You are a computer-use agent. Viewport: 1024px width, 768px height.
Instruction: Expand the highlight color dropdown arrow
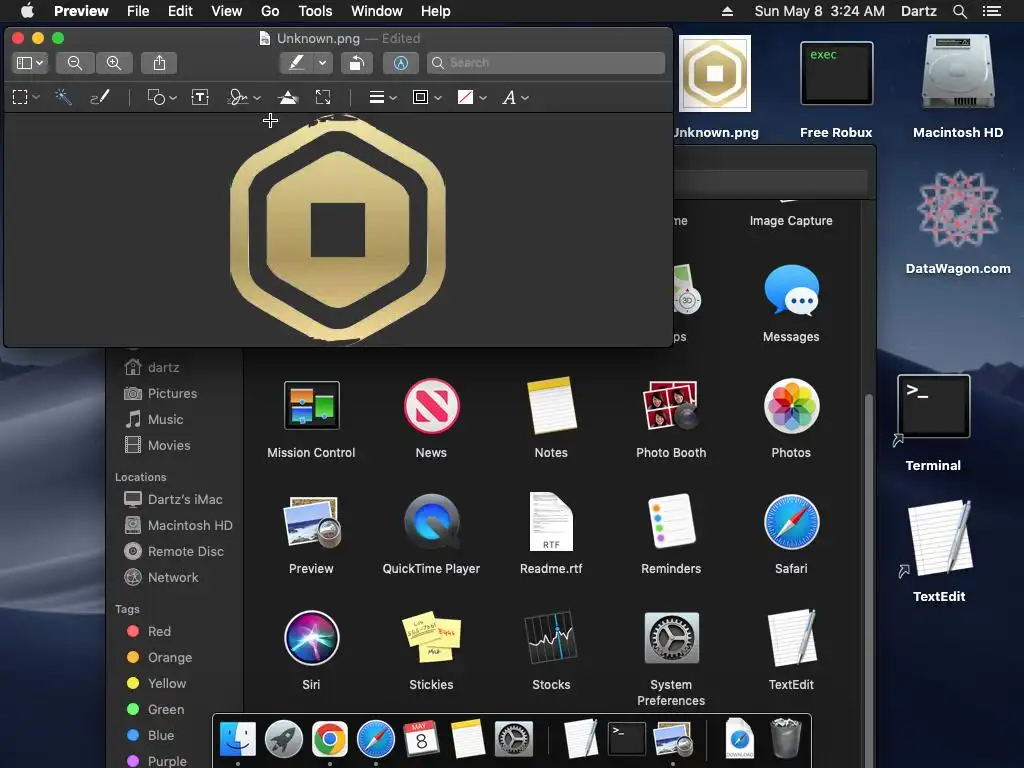[x=323, y=63]
